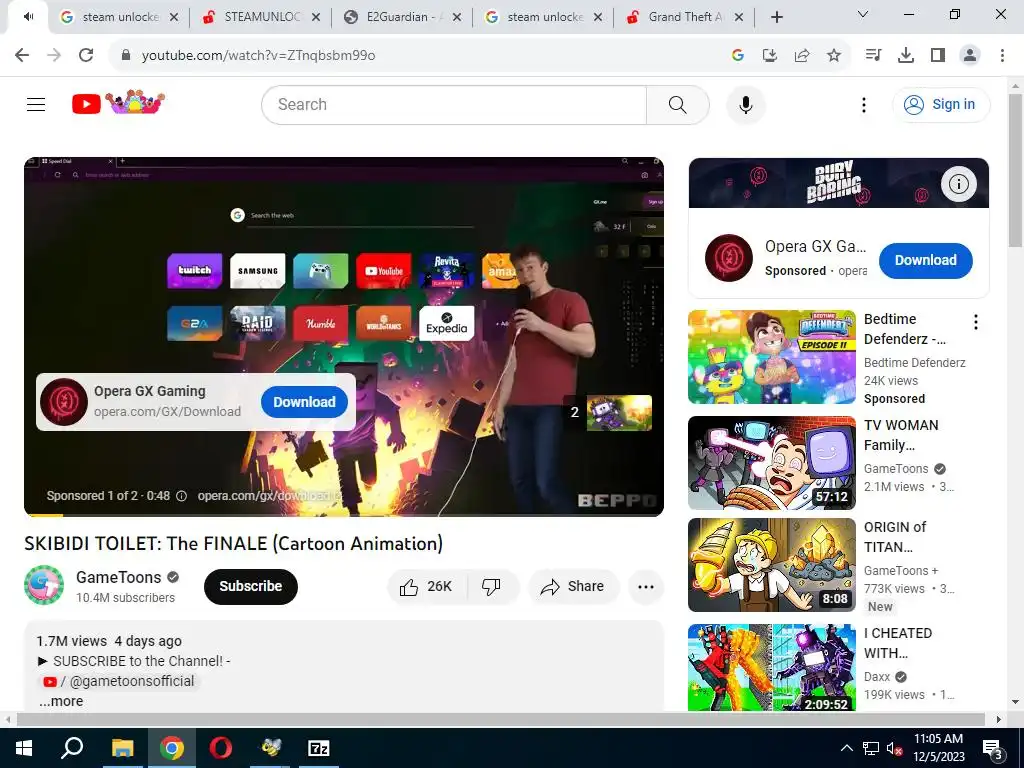Image resolution: width=1024 pixels, height=768 pixels.
Task: Switch to the Grand Theft Auto tab
Action: pos(684,17)
